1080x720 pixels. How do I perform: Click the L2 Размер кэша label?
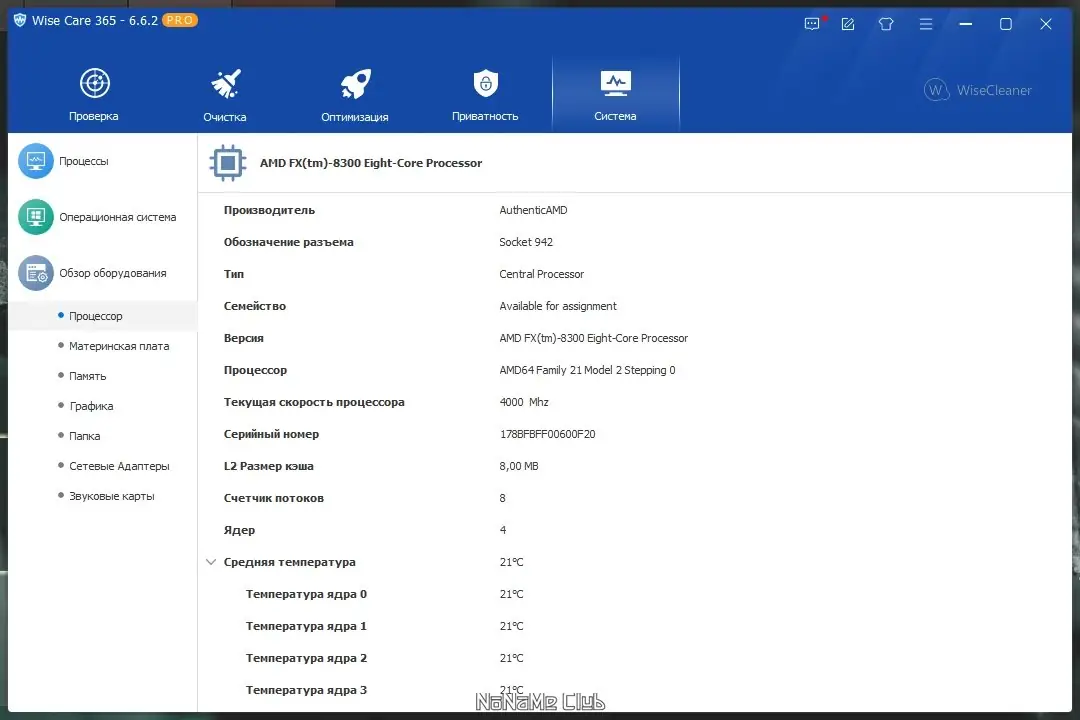269,466
